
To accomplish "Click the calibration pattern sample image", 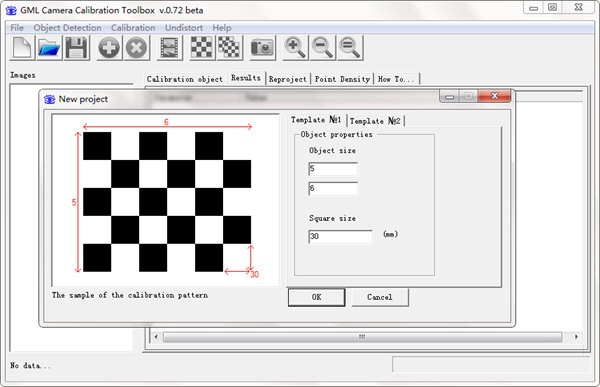I will coord(166,200).
